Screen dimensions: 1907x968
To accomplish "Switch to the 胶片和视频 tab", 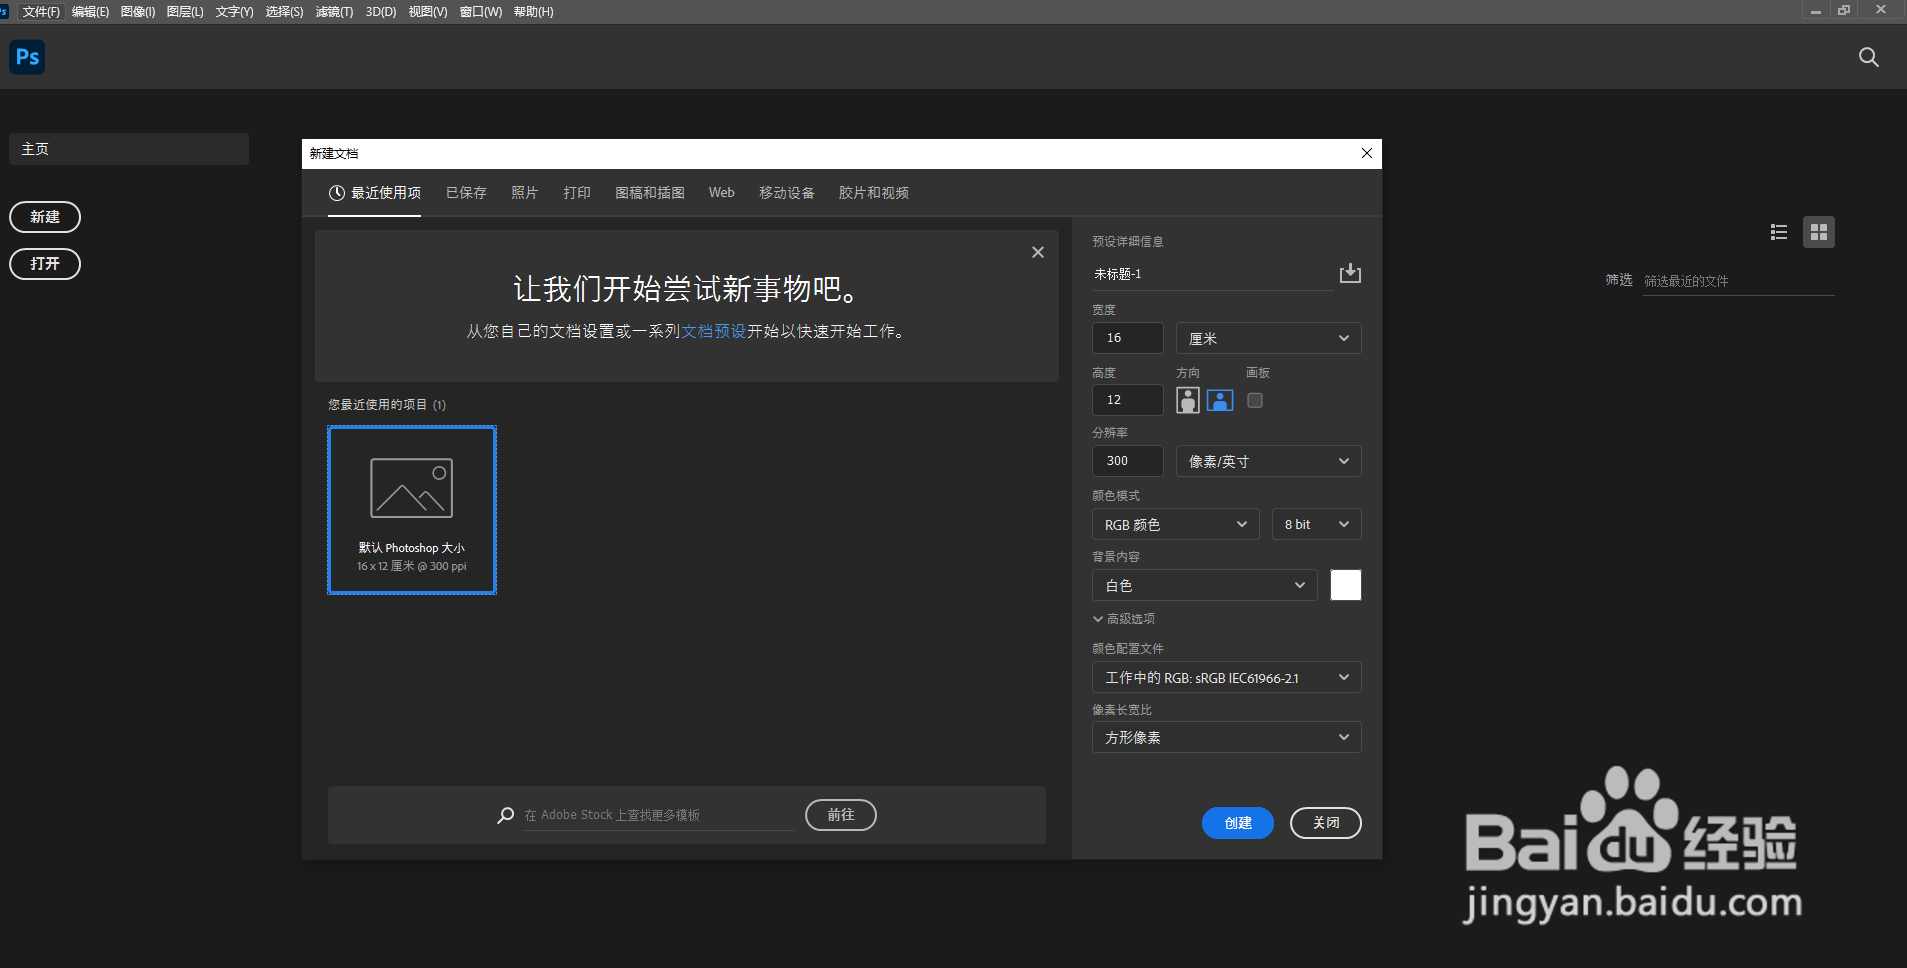I will click(x=874, y=193).
